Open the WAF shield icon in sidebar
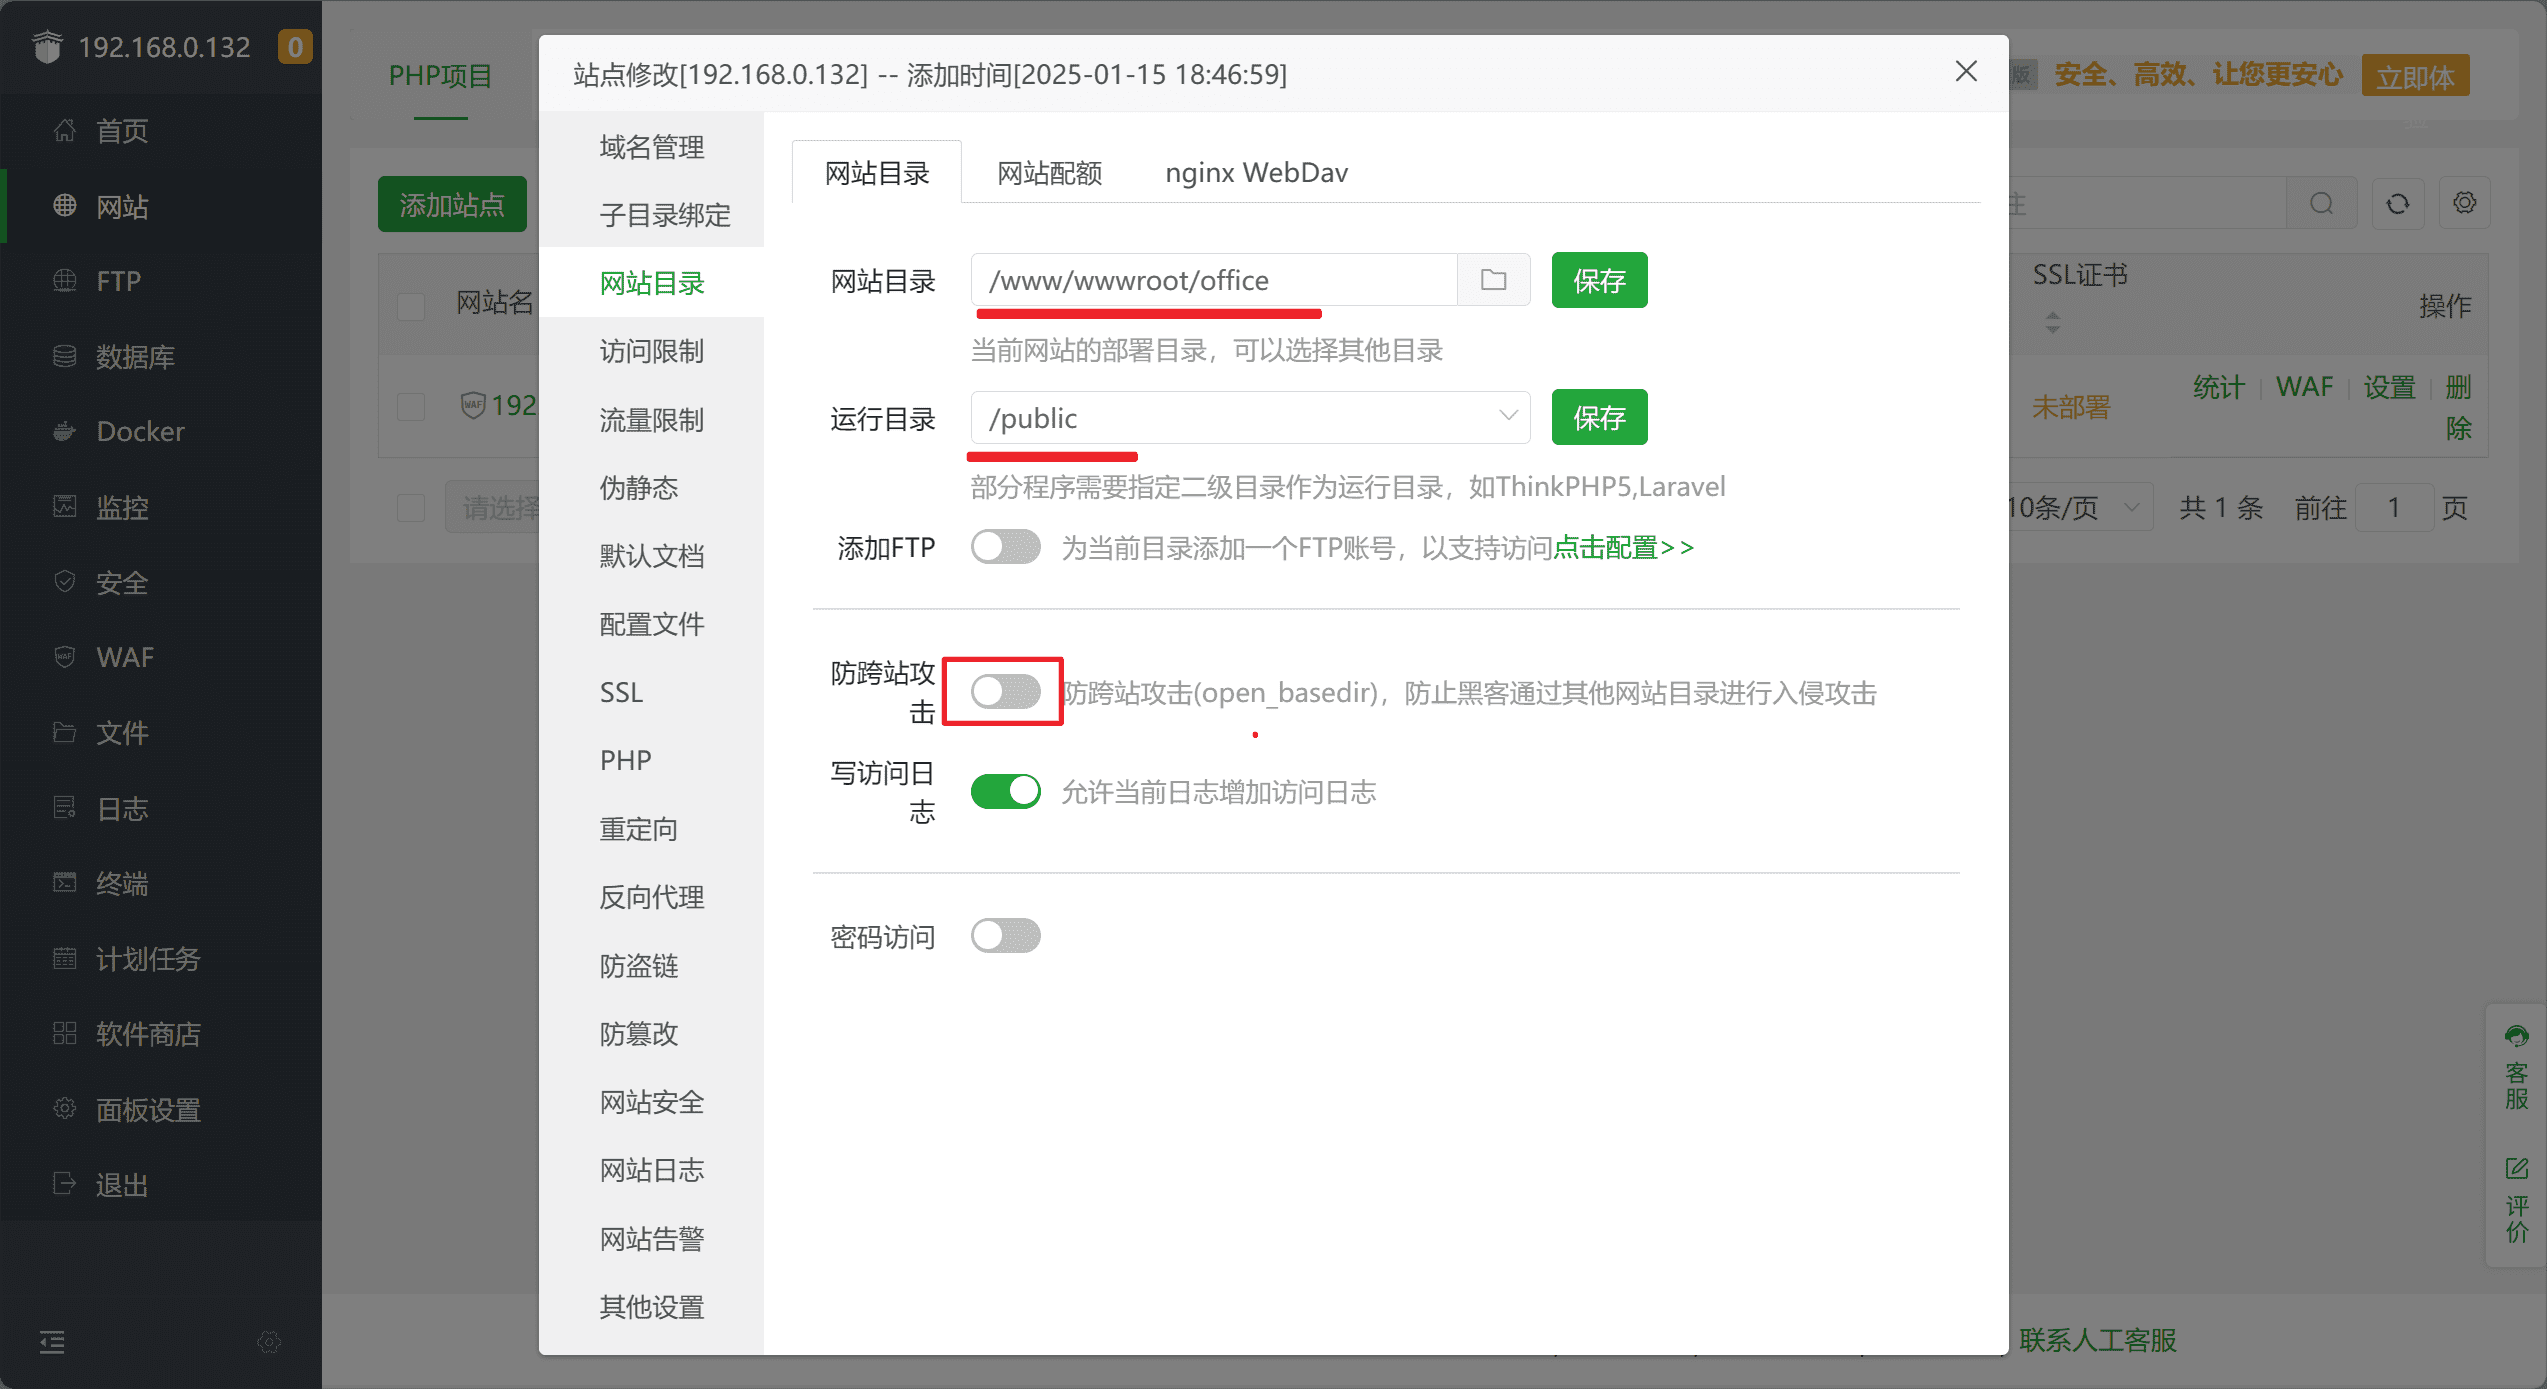2547x1389 pixels. (x=65, y=657)
